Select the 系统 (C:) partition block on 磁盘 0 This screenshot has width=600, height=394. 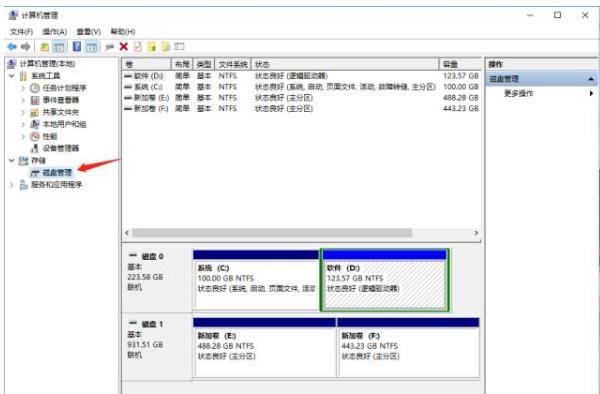click(256, 280)
